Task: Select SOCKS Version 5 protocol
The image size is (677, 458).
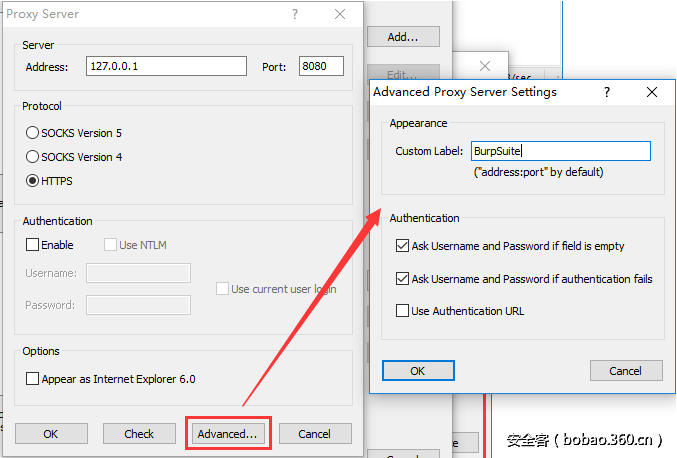Action: point(32,133)
